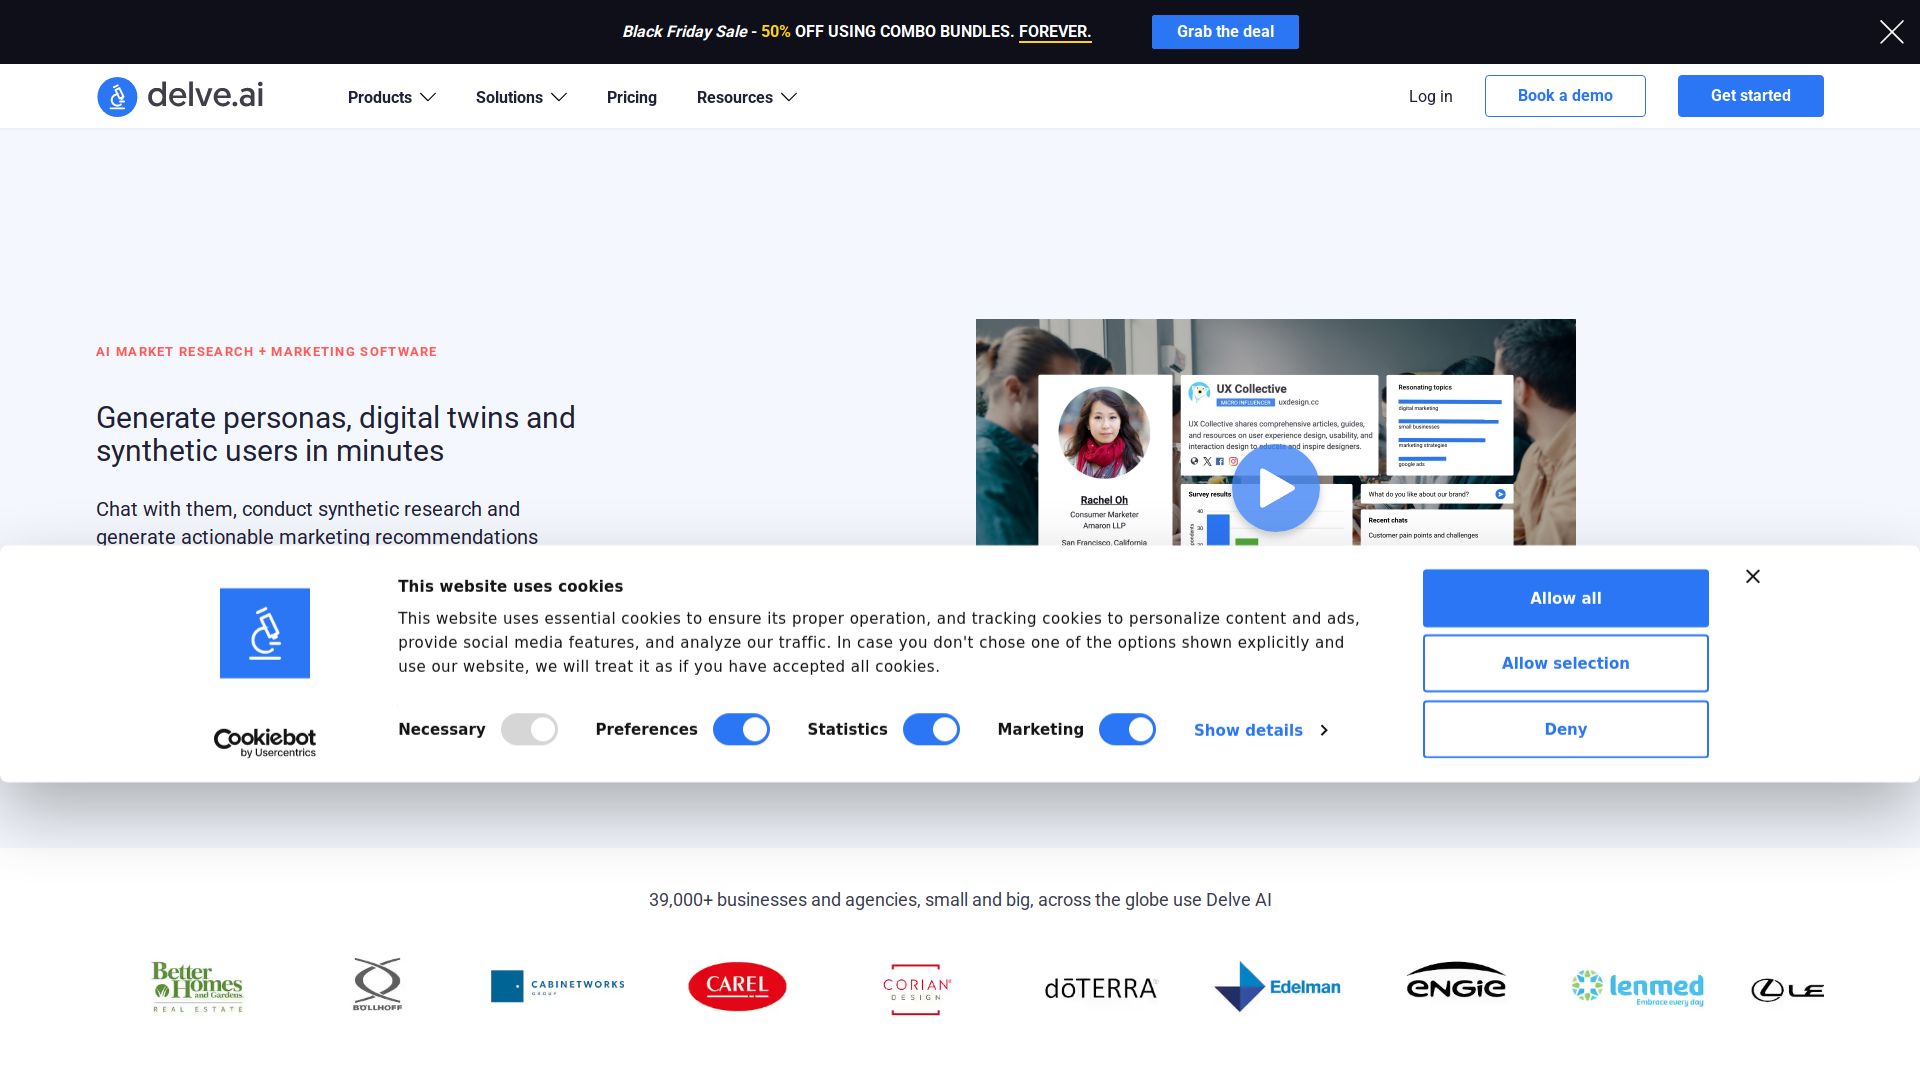Toggle the Preferences cookie switch
The height and width of the screenshot is (1080, 1920).
(741, 730)
